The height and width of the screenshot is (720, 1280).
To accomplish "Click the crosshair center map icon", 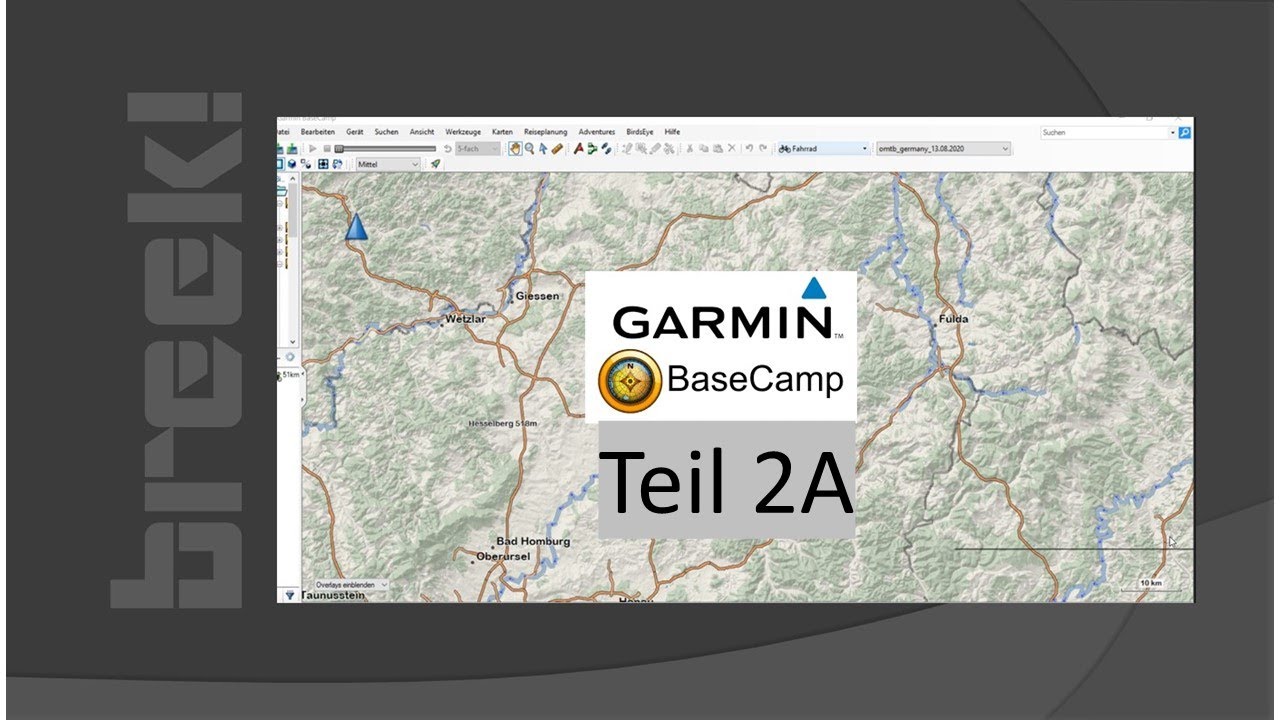I will coord(323,165).
